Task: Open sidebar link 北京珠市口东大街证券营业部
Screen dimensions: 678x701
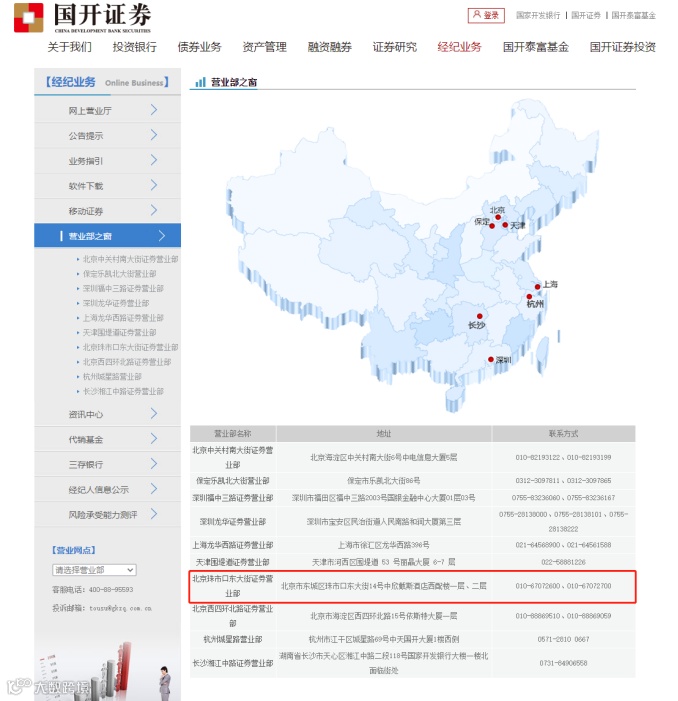Action: (131, 347)
